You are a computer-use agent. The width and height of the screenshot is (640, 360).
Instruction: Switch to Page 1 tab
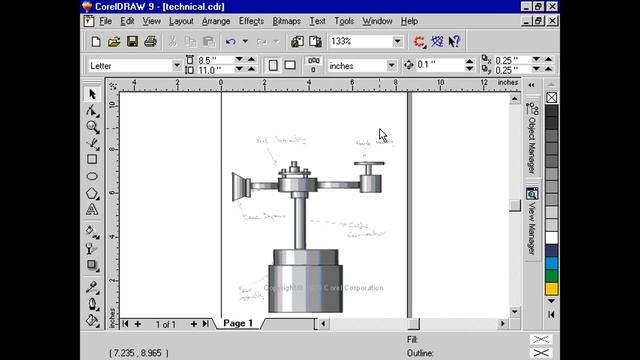coord(238,323)
